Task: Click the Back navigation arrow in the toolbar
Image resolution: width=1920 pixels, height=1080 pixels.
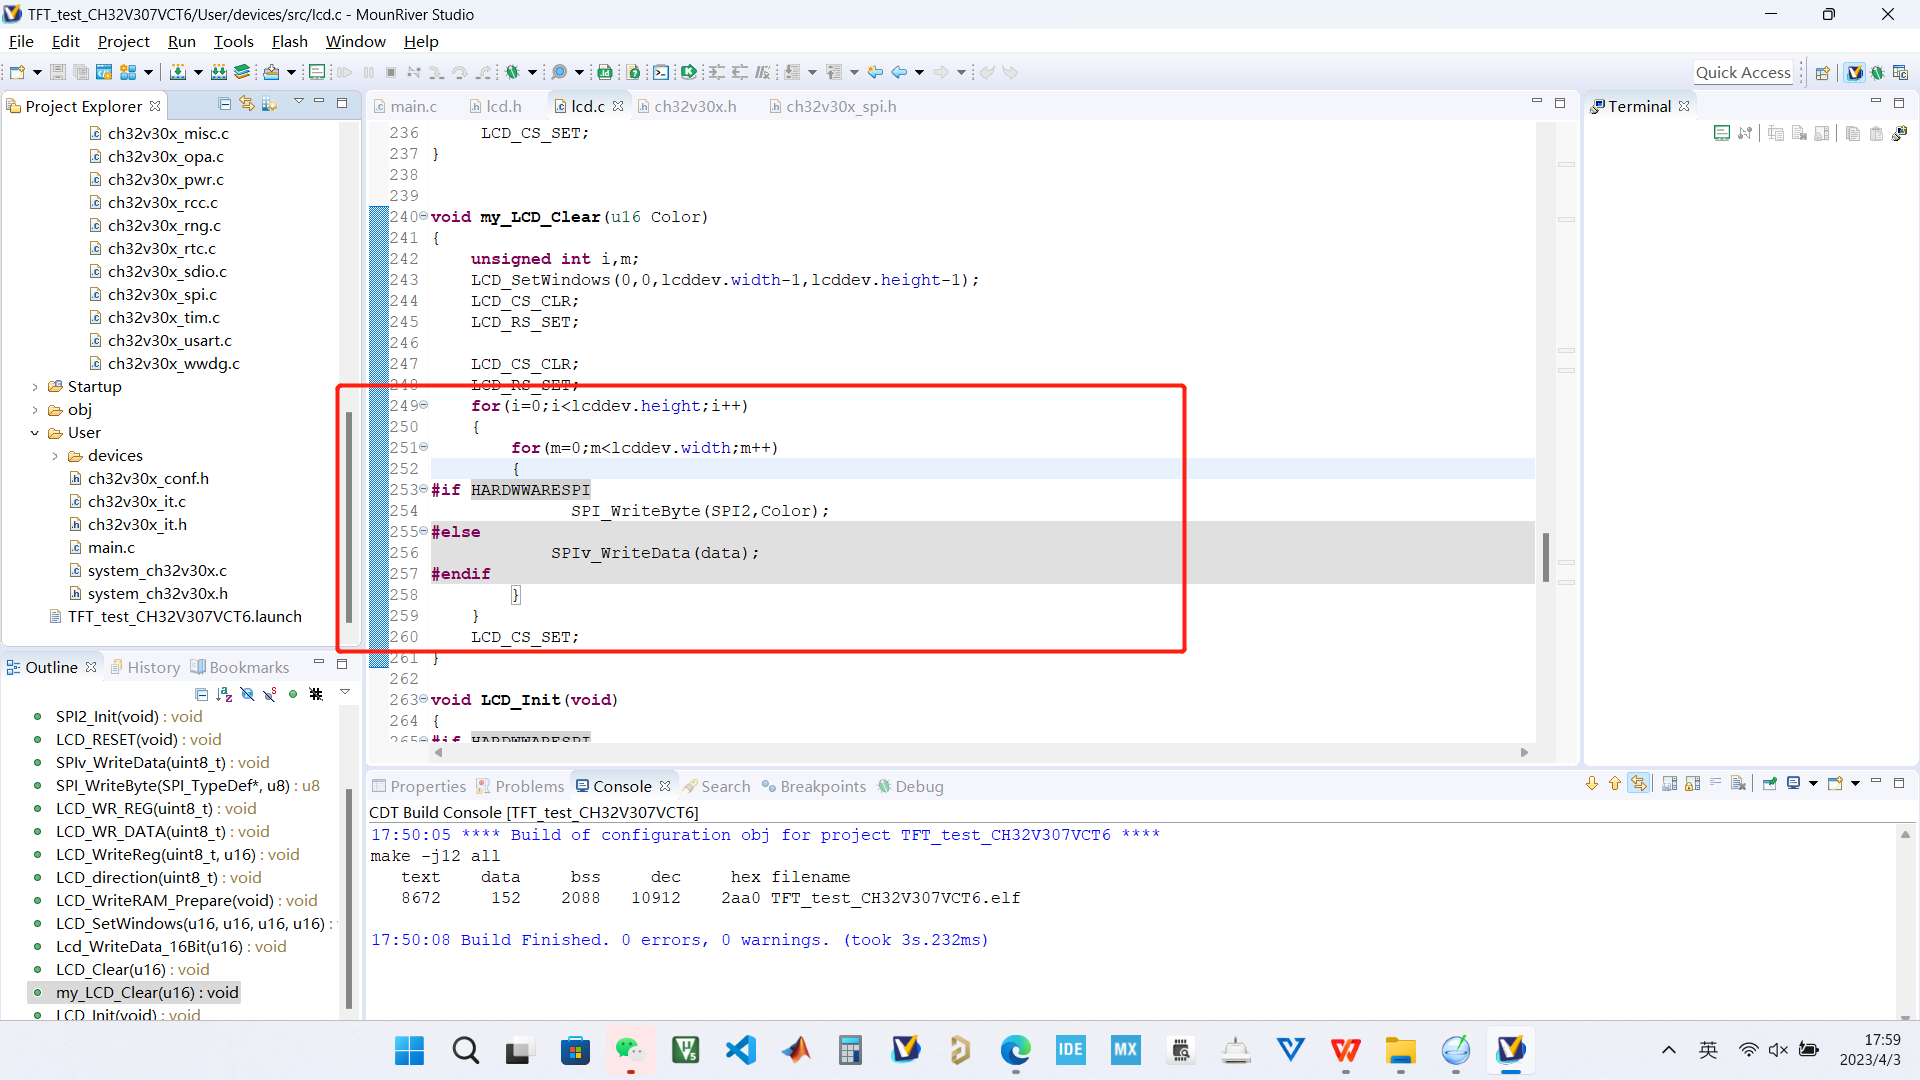Action: coord(899,72)
